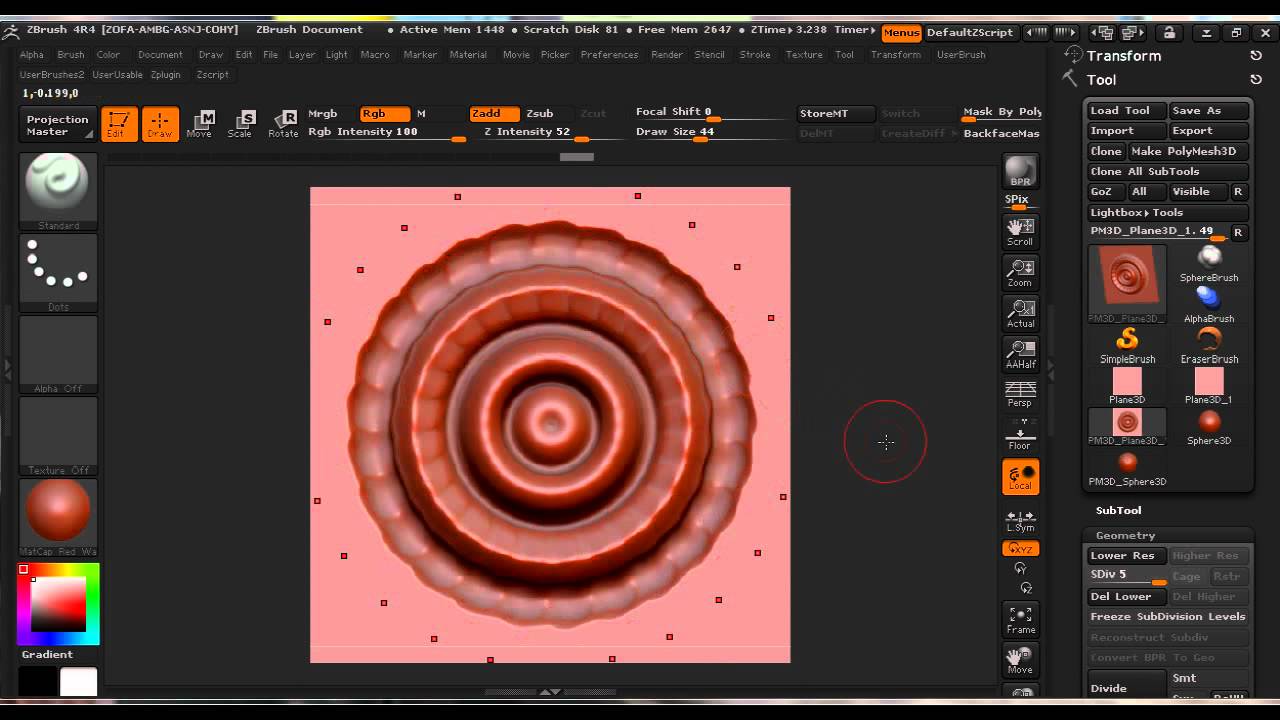Select the Plane3D_1 tool thumbnail
1280x720 pixels.
coord(1209,387)
